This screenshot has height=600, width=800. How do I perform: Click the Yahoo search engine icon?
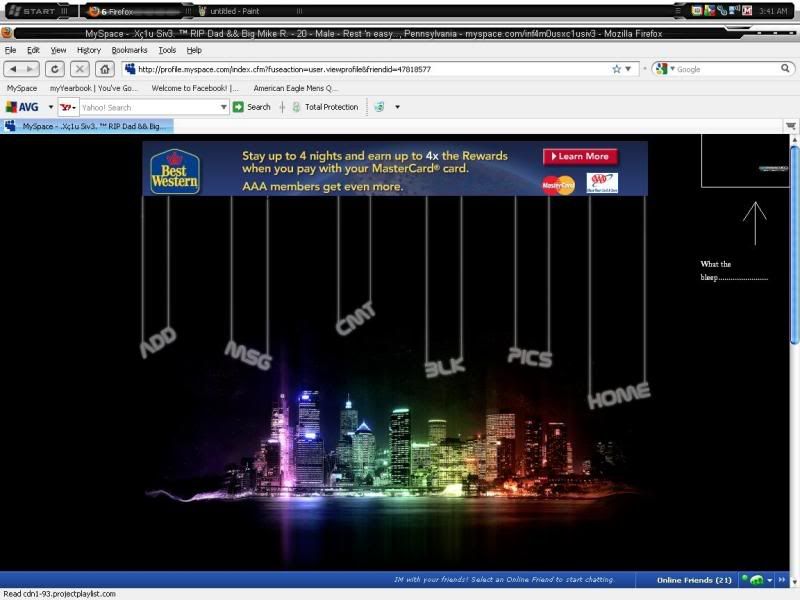point(68,107)
